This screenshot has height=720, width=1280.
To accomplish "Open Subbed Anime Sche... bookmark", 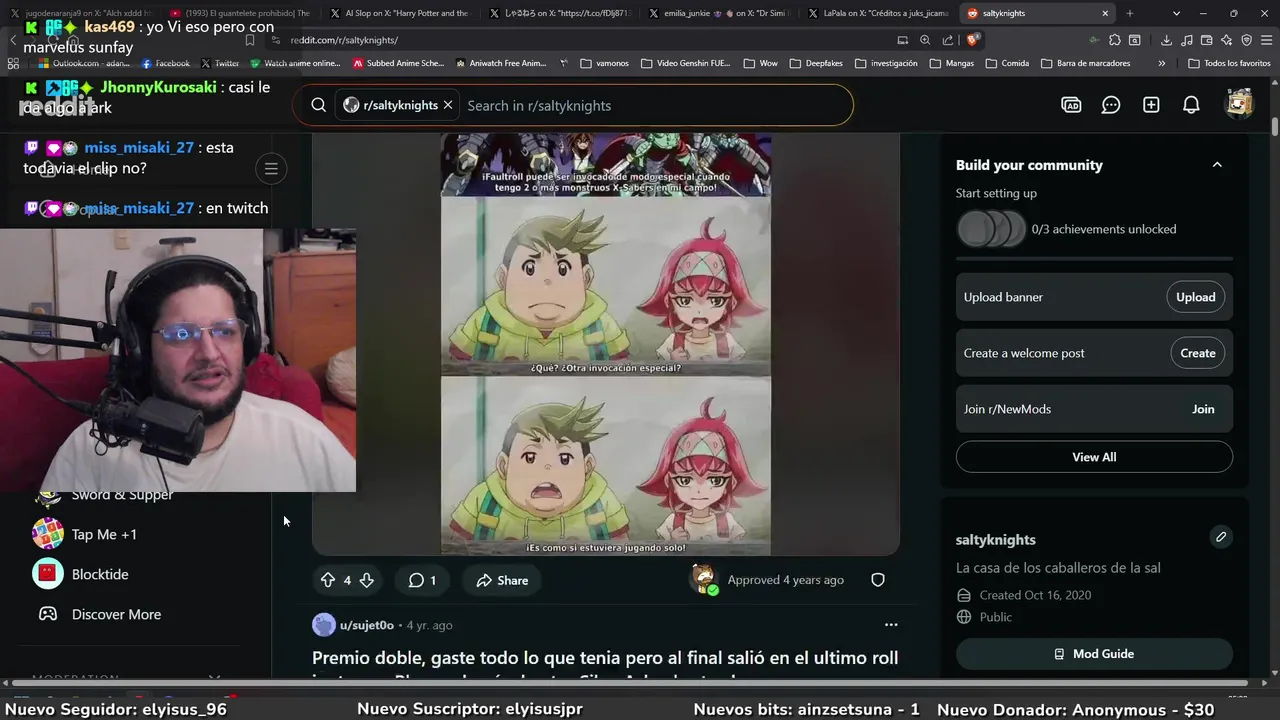I will point(397,63).
